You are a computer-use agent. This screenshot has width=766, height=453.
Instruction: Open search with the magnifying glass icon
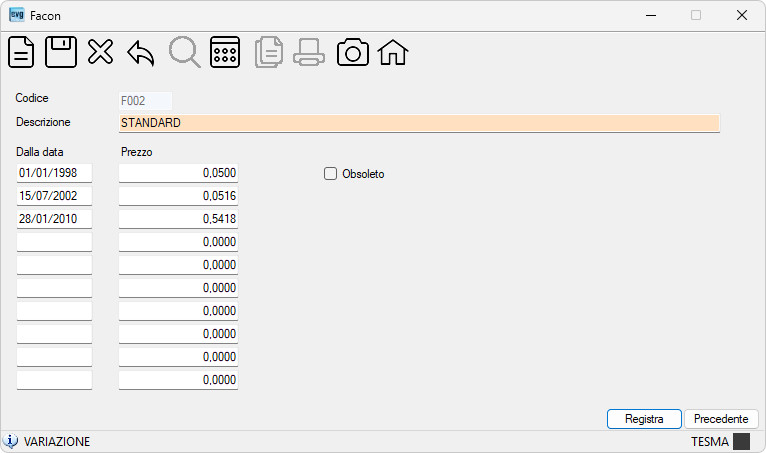point(185,52)
